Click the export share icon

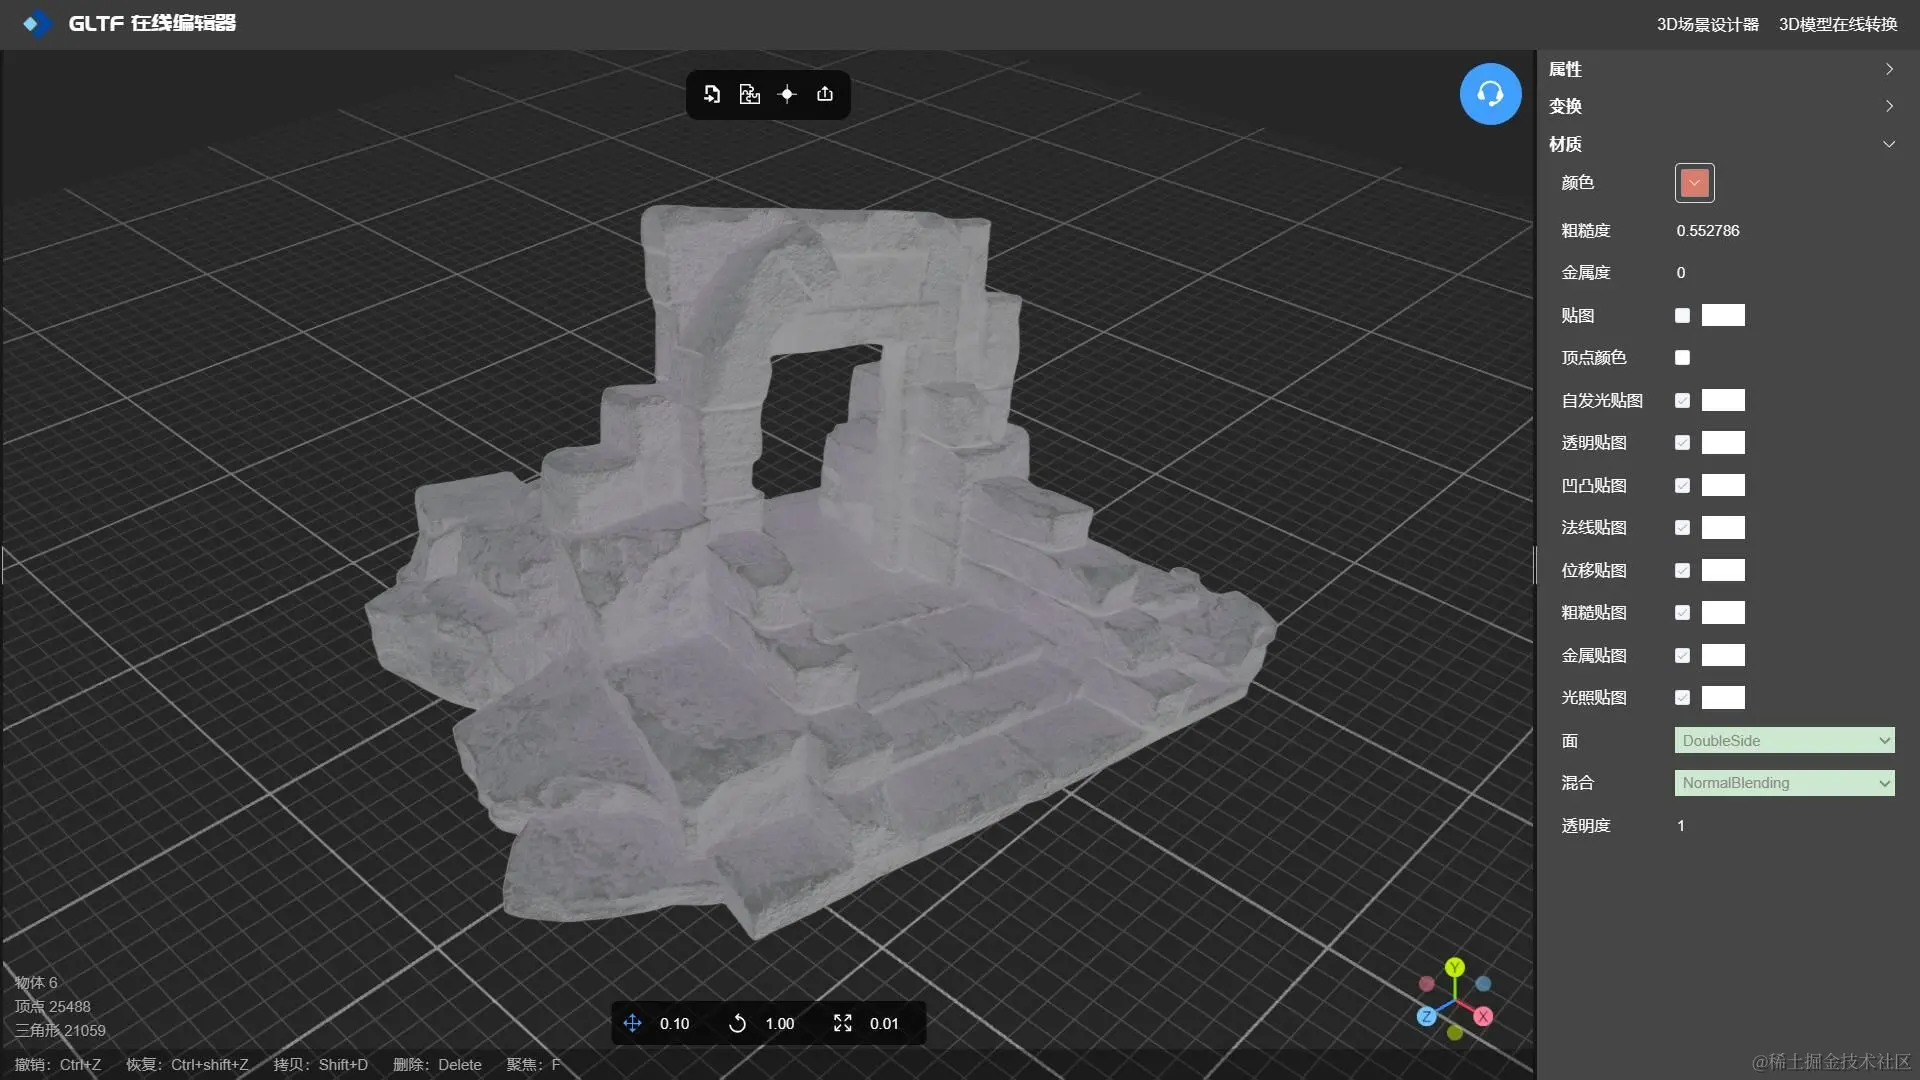click(x=825, y=94)
